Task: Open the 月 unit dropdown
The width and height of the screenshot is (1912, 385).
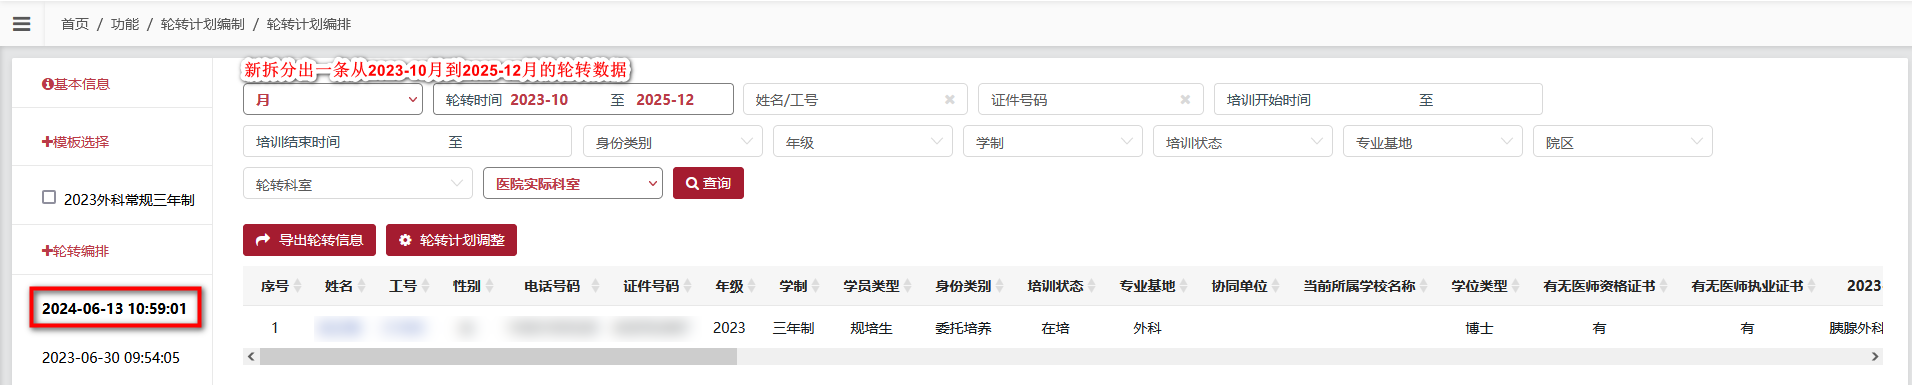Action: point(333,99)
